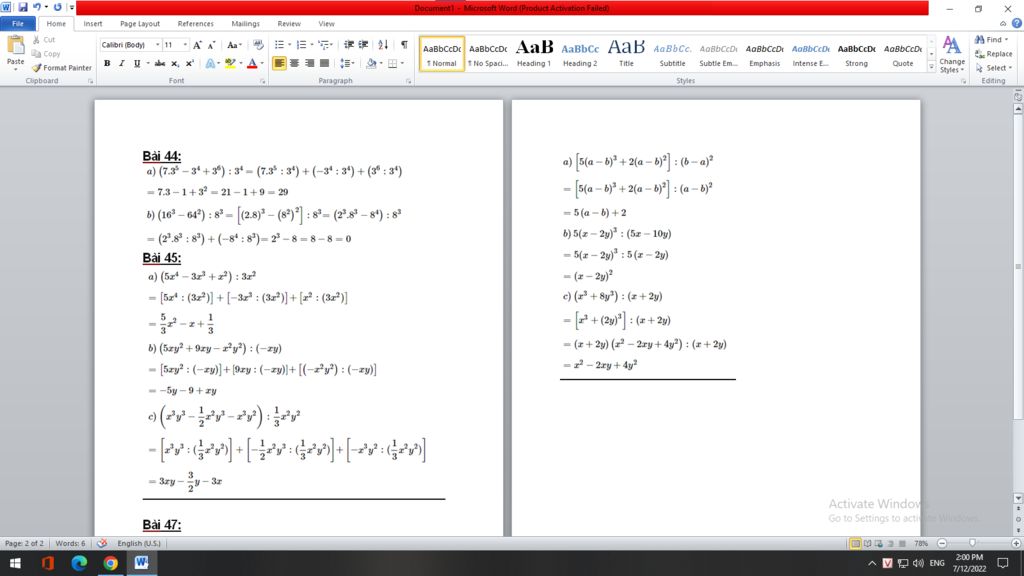Minimize the ribbon with the caret
This screenshot has height=576, width=1024.
click(x=1003, y=24)
